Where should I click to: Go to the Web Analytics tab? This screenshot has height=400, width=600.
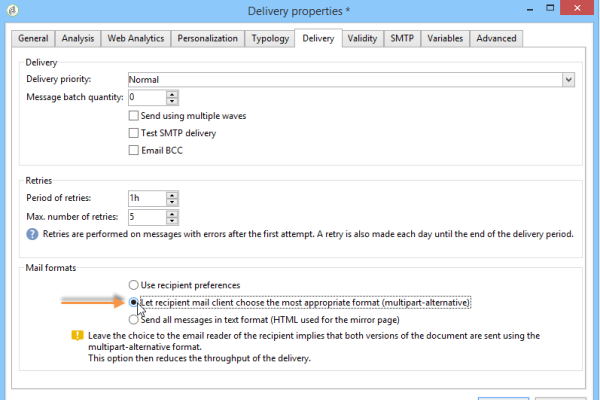137,39
